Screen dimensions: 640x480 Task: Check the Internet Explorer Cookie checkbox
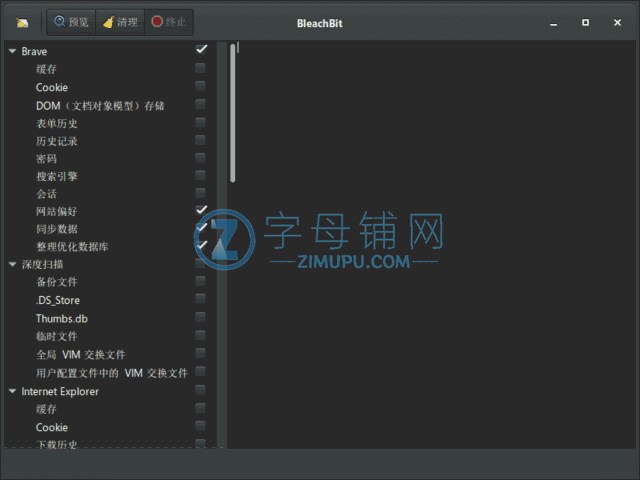pos(200,426)
